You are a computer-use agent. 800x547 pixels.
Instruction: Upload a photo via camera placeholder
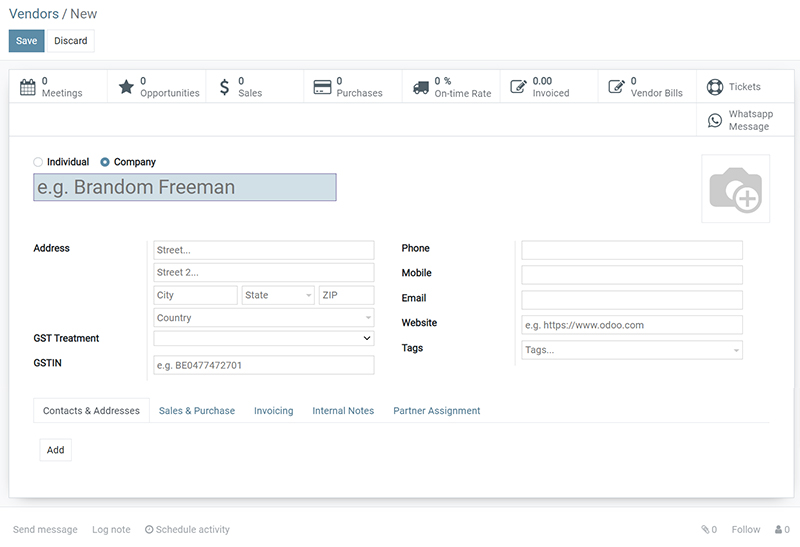(x=735, y=189)
